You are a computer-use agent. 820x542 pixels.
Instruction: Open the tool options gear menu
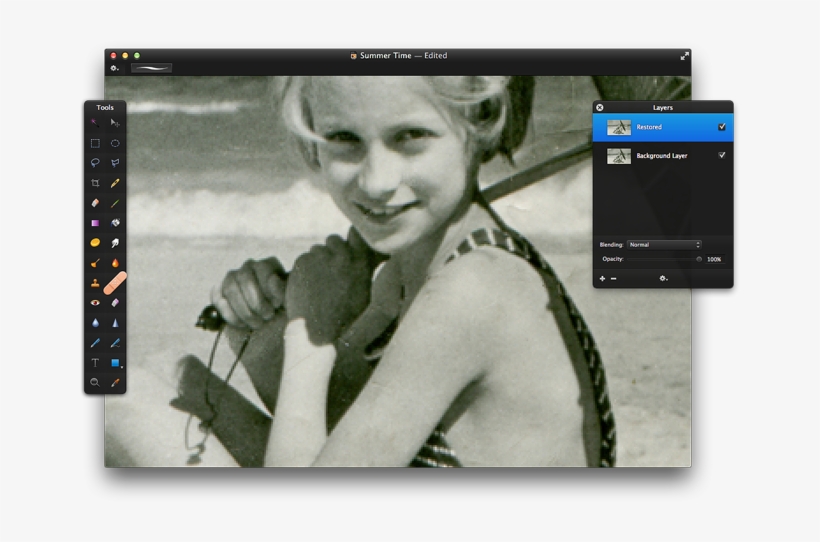click(x=114, y=68)
